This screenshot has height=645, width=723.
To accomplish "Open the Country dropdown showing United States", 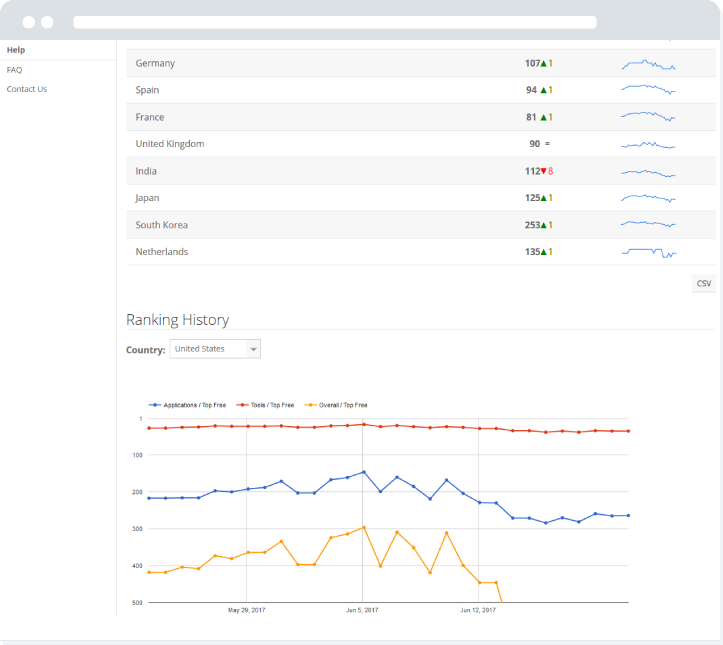I will pos(215,349).
